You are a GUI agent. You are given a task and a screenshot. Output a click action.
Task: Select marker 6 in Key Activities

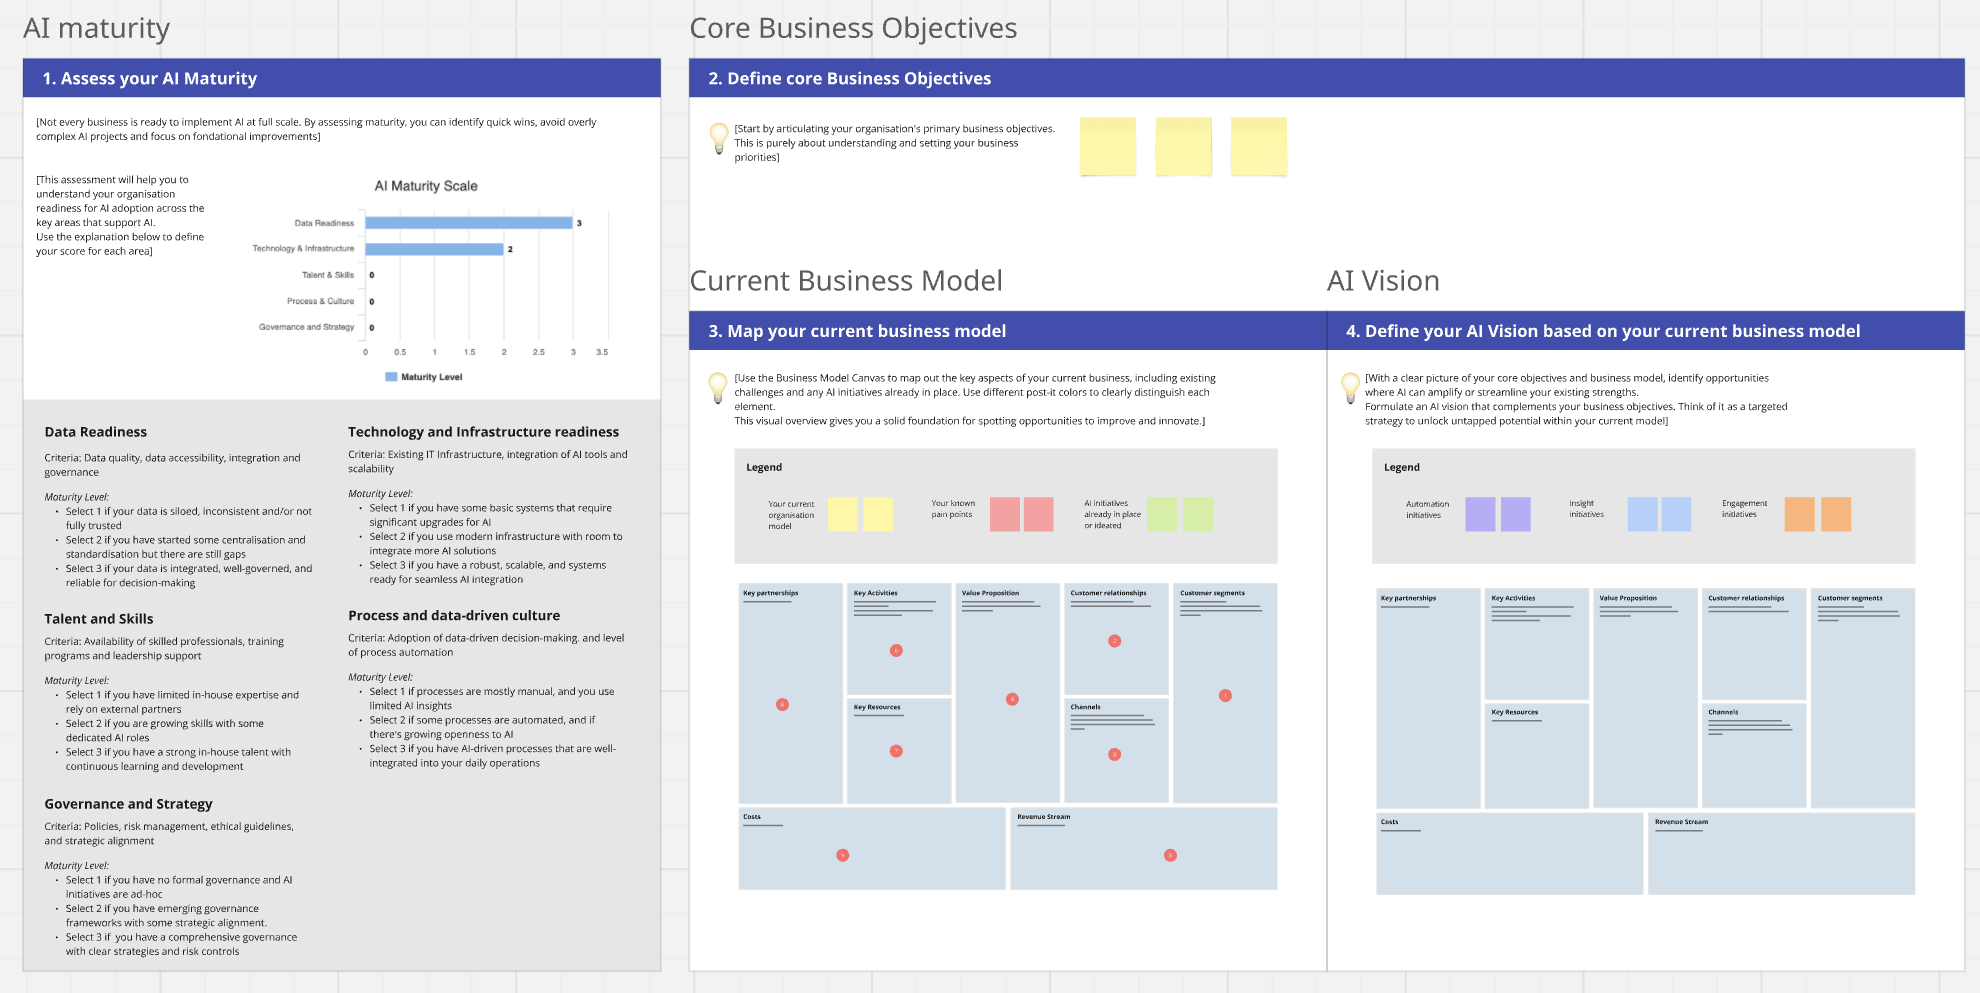[x=896, y=650]
